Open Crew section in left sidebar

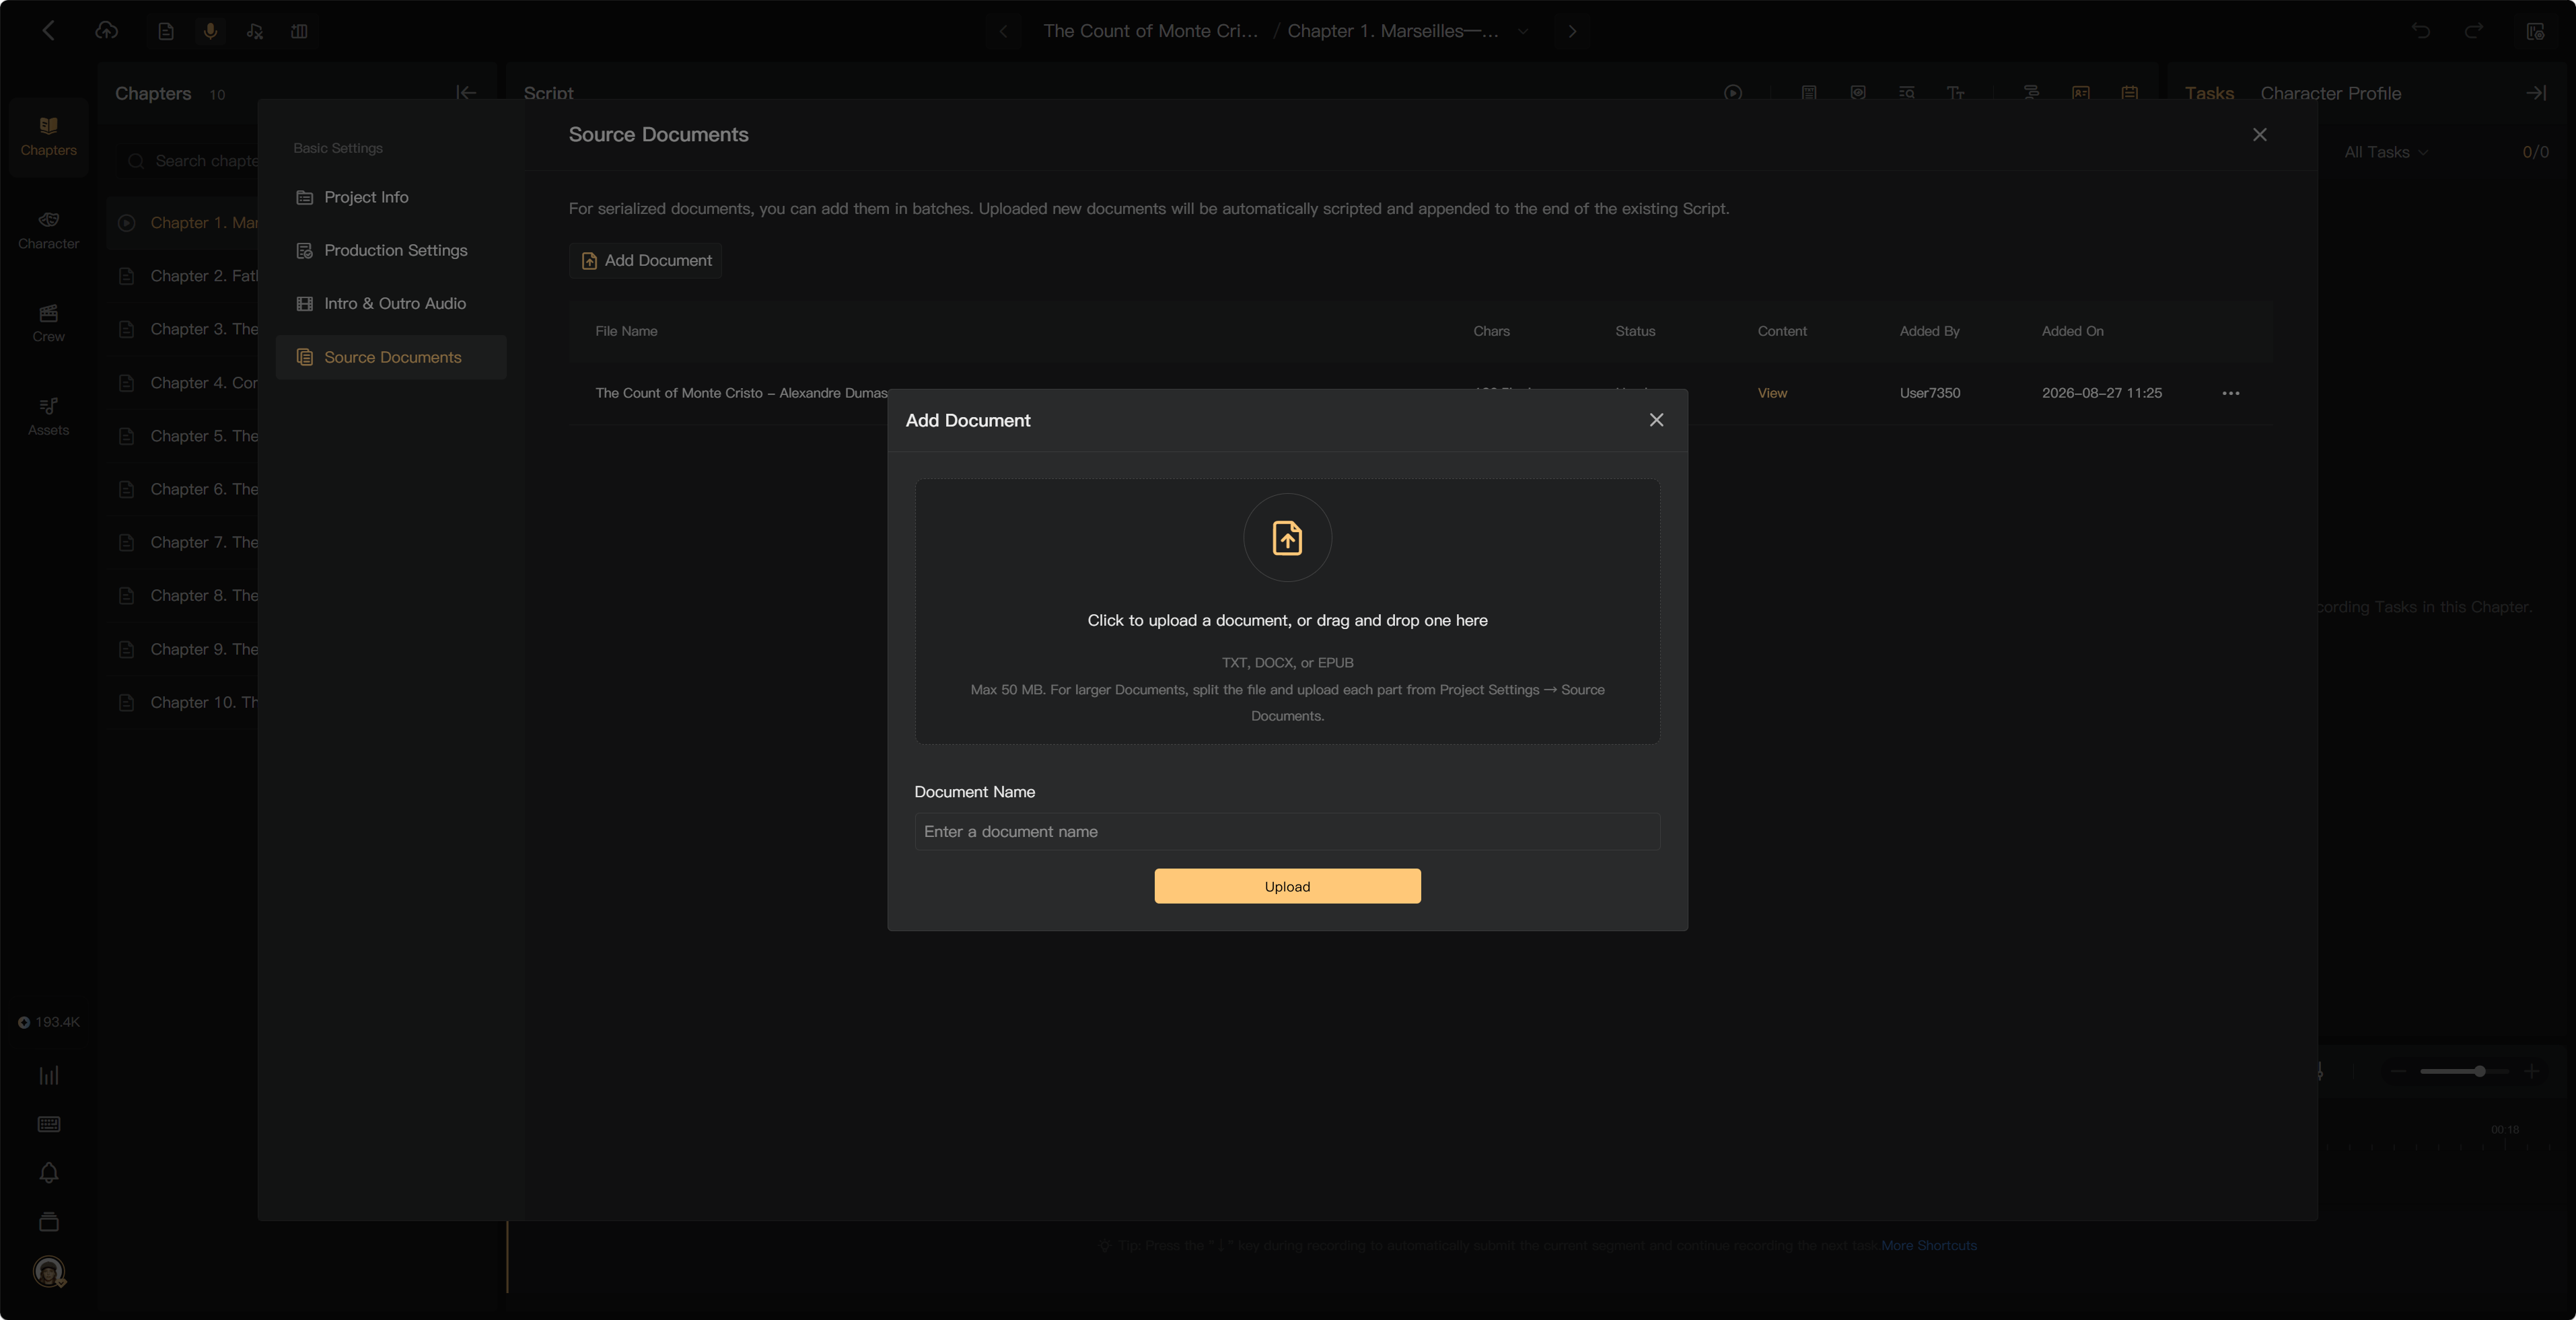48,324
